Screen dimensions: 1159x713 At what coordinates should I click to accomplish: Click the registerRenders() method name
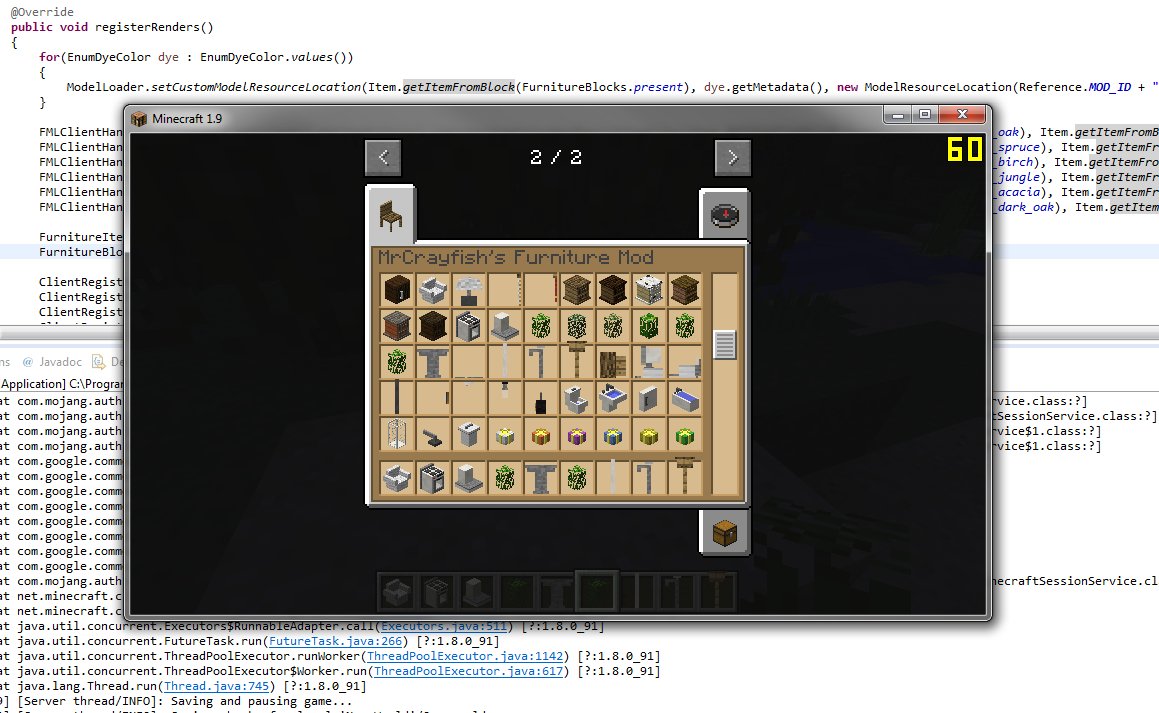154,27
